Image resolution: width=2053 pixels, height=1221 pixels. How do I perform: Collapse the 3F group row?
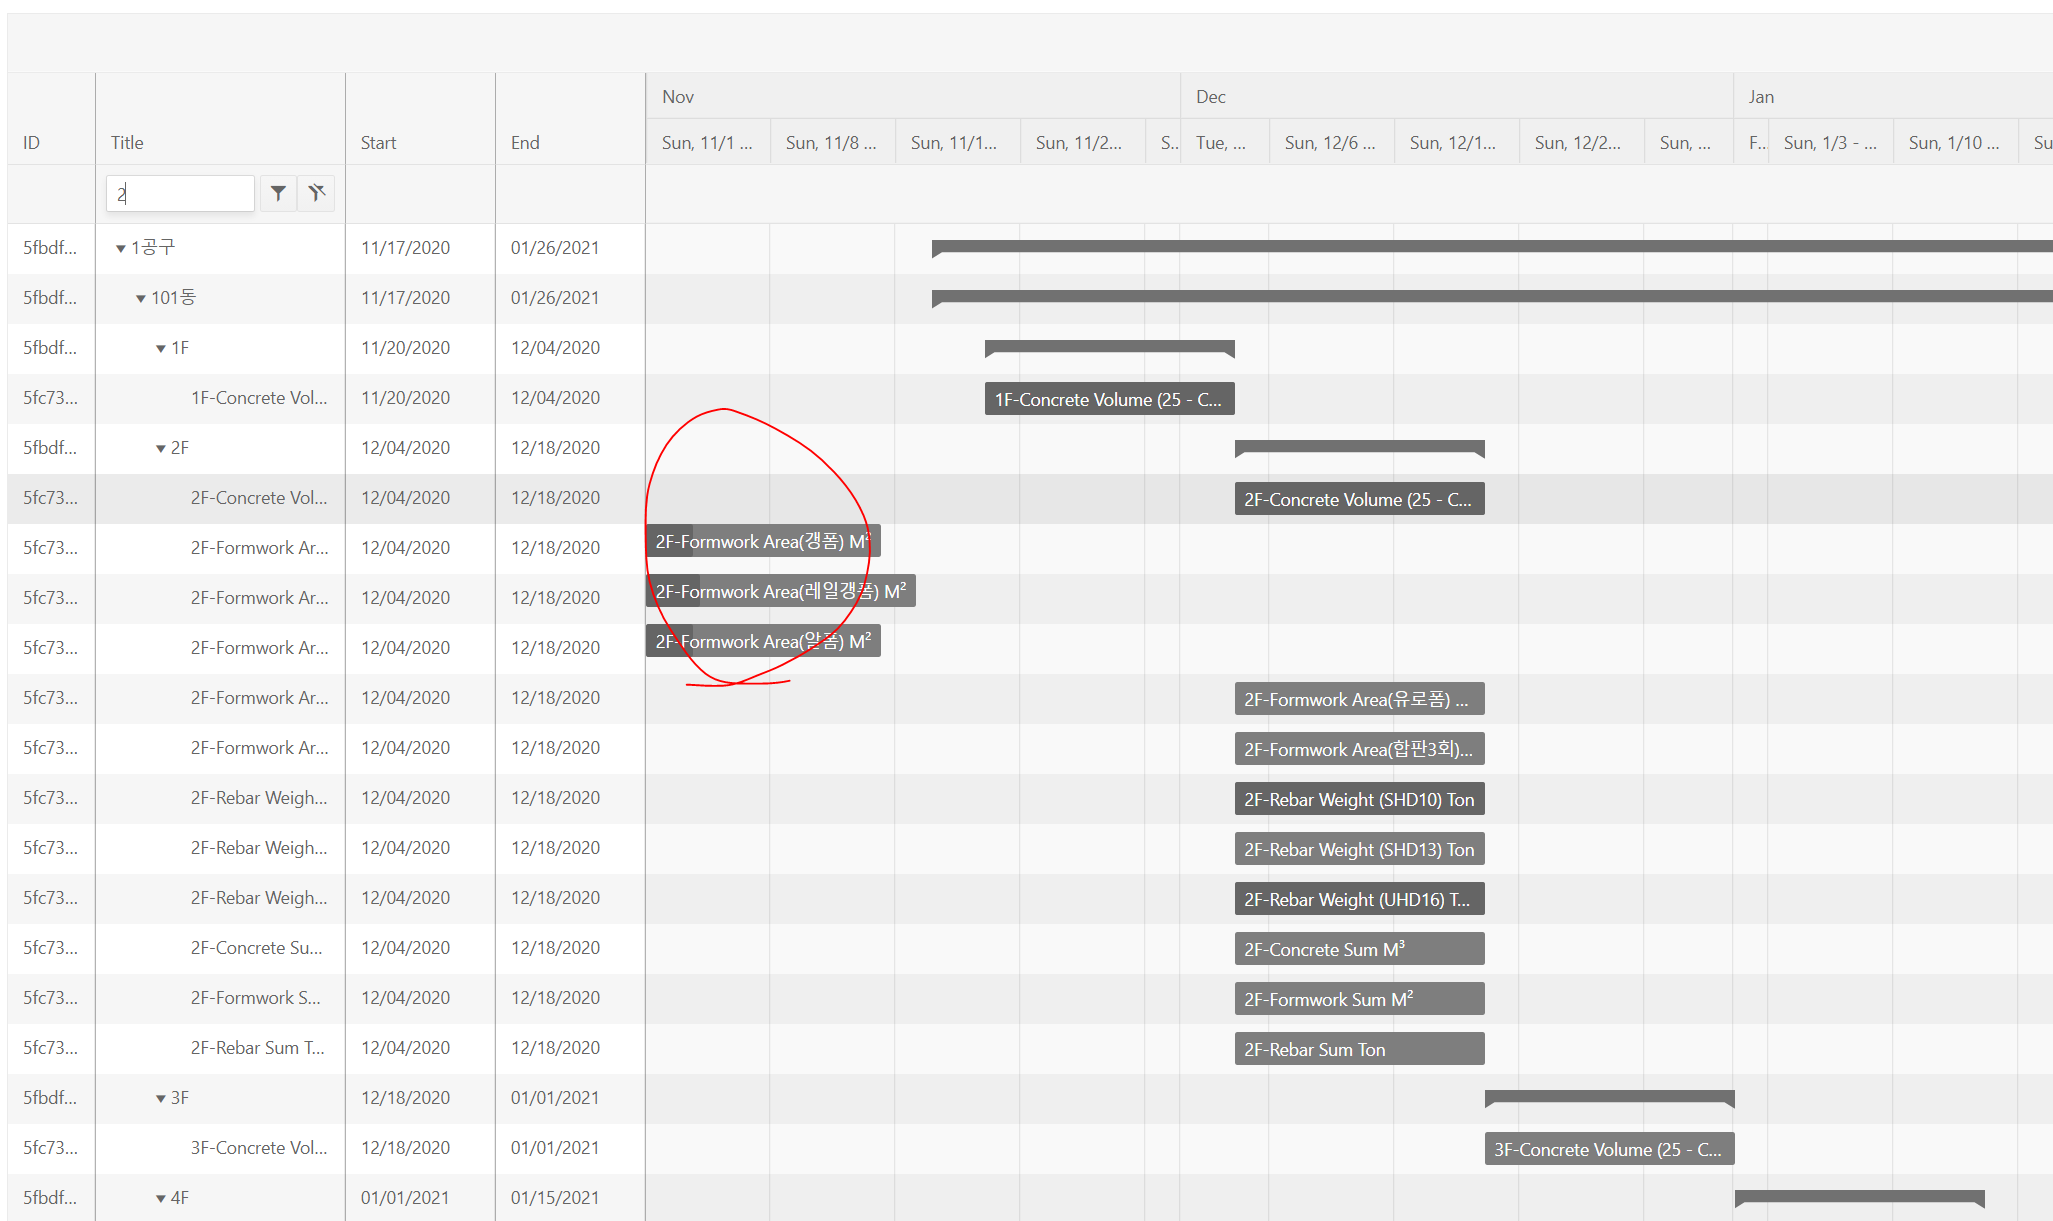point(161,1098)
